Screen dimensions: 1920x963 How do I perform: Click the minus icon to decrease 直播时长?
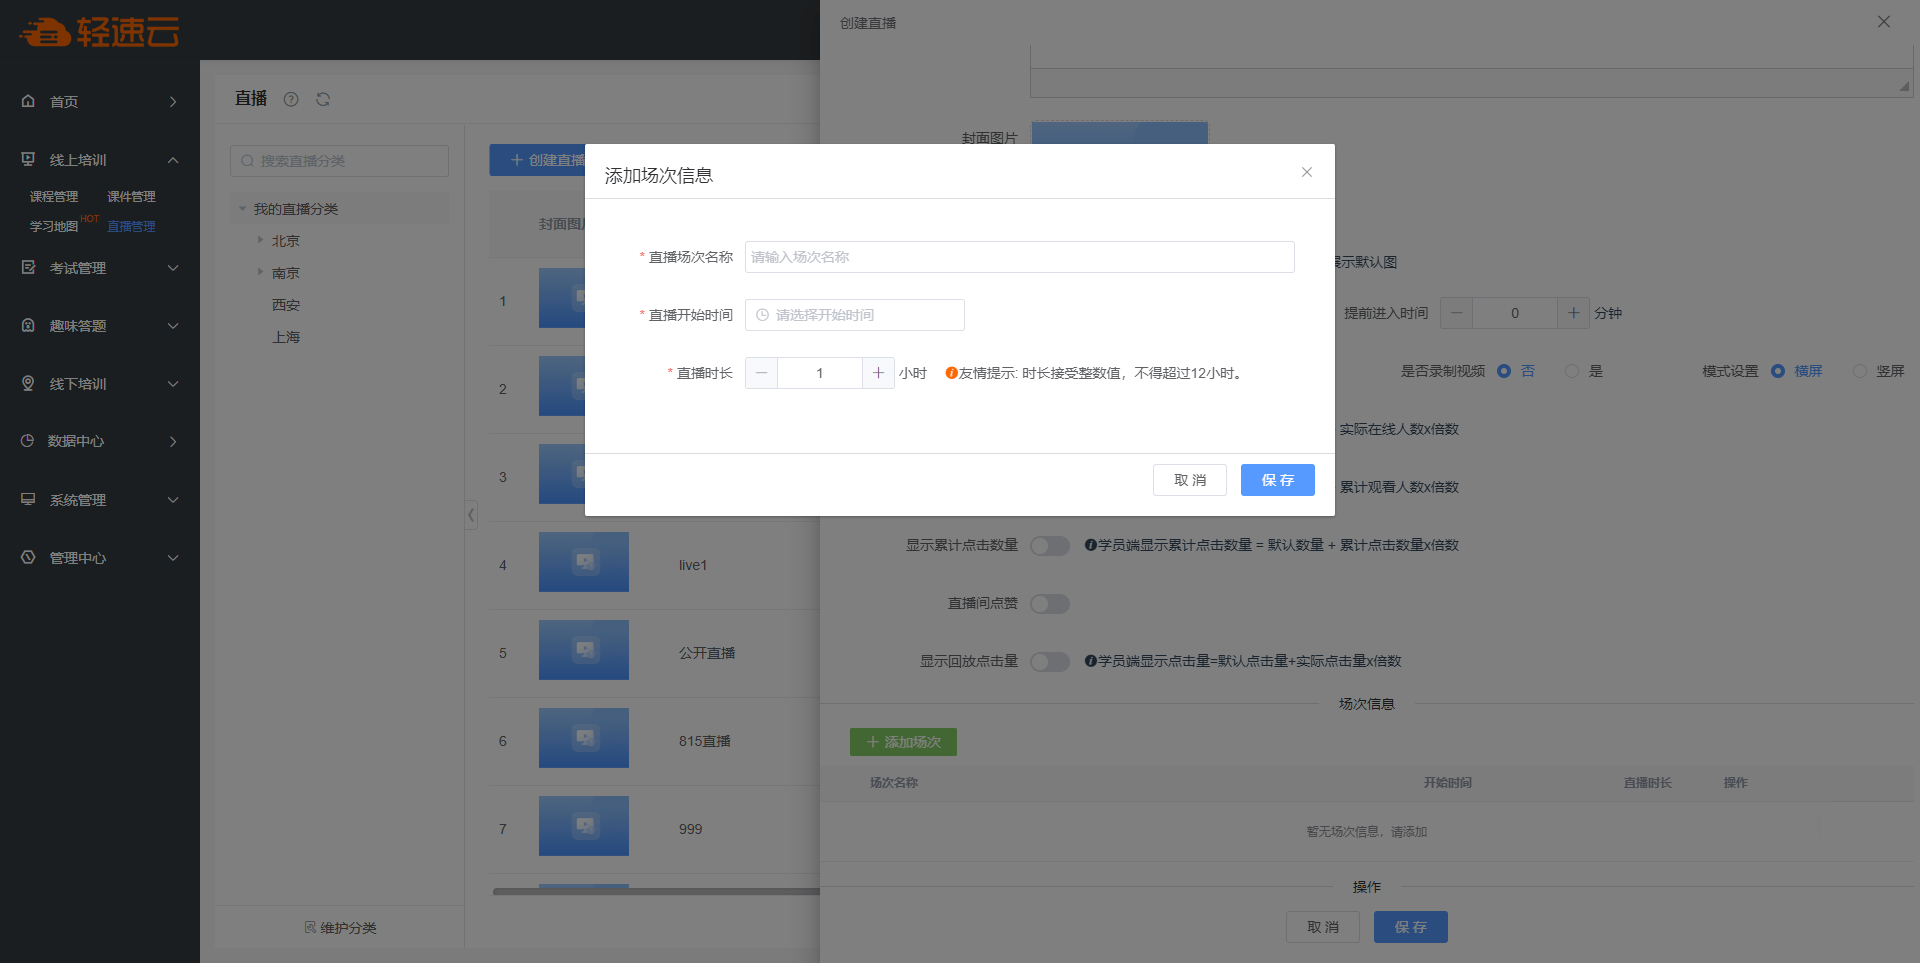tap(761, 373)
